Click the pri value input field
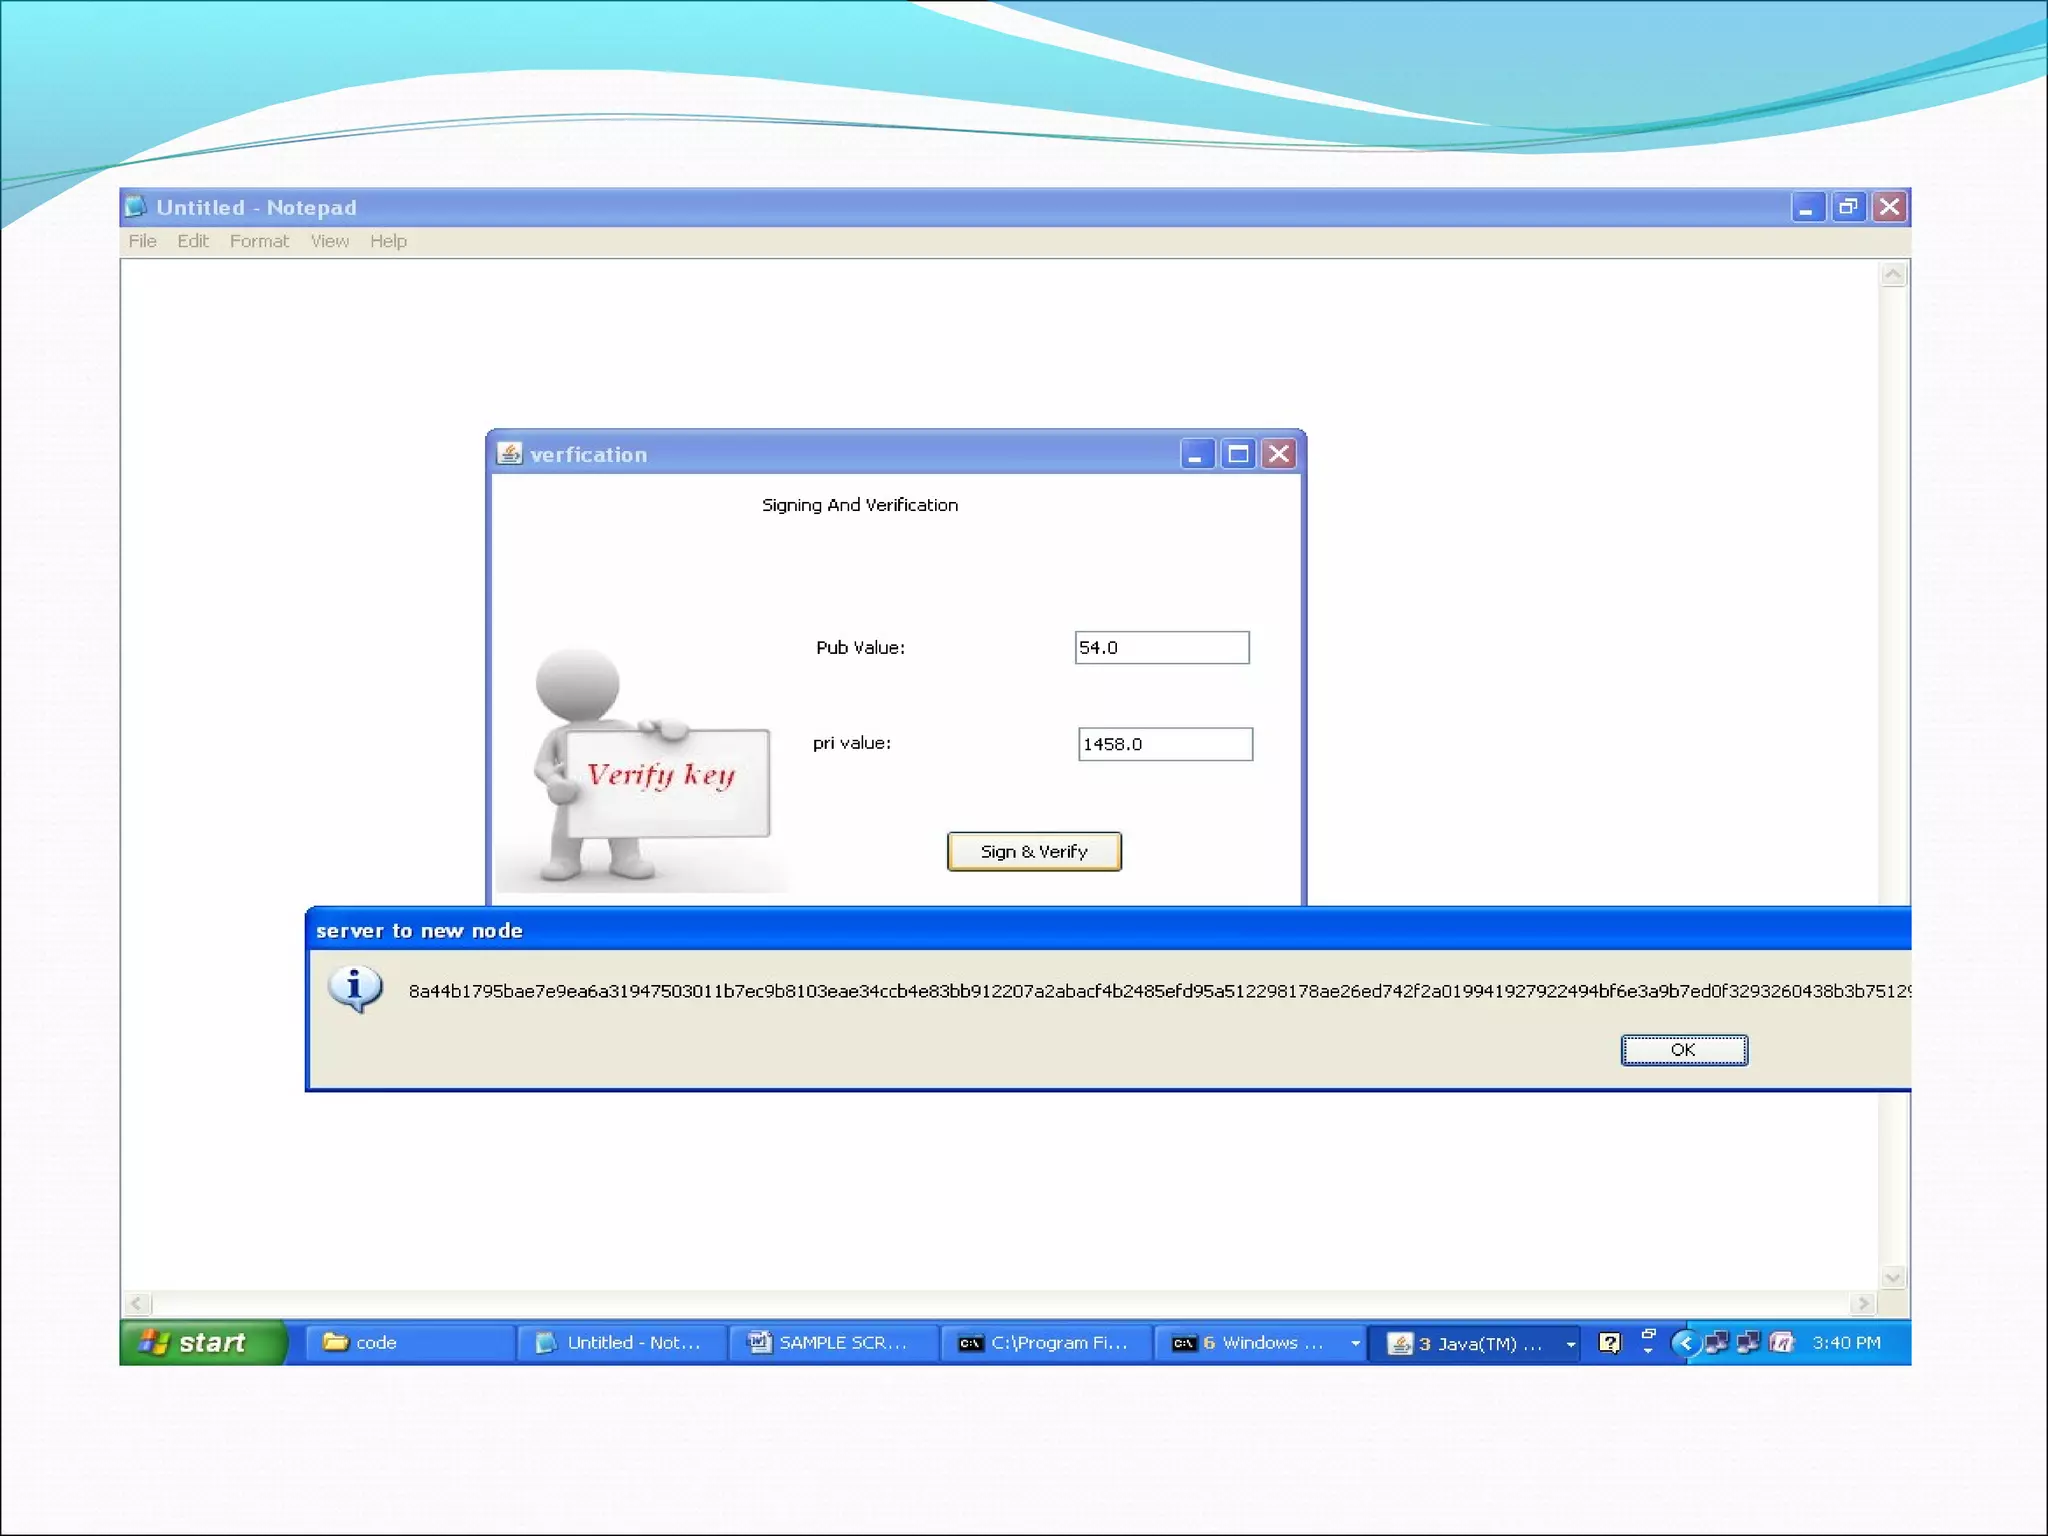This screenshot has width=2048, height=1536. click(1164, 744)
